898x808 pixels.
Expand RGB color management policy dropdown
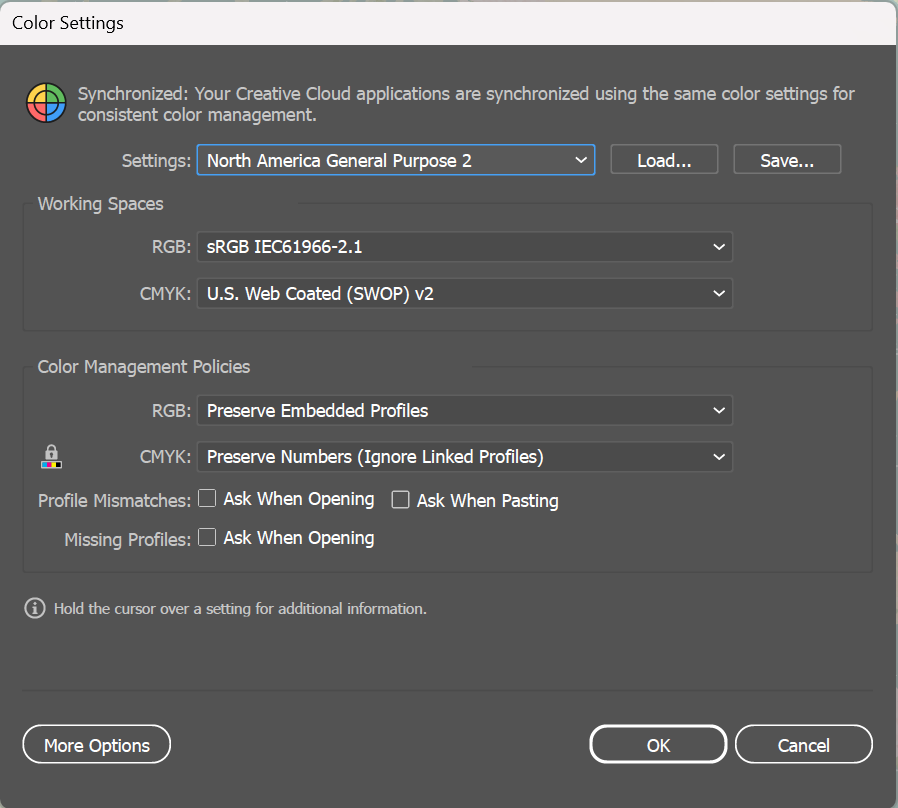pyautogui.click(x=464, y=411)
